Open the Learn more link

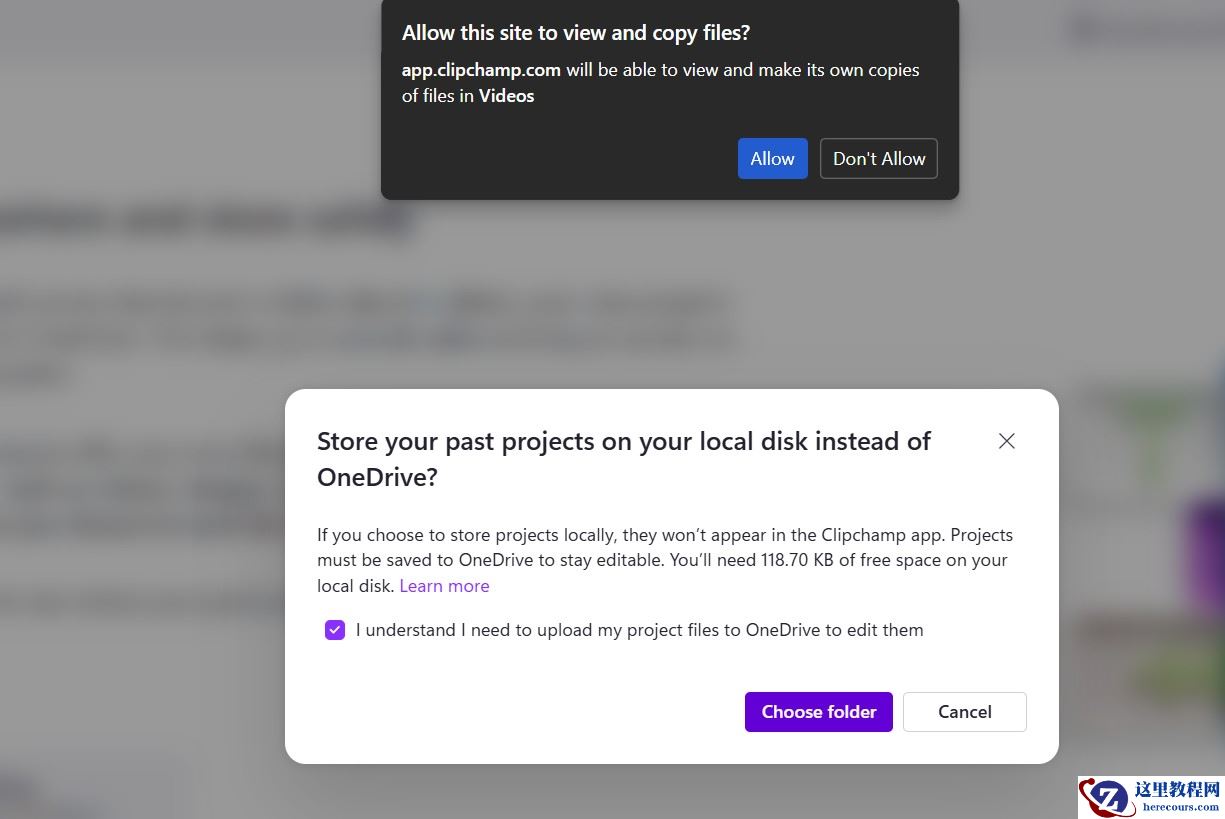444,586
